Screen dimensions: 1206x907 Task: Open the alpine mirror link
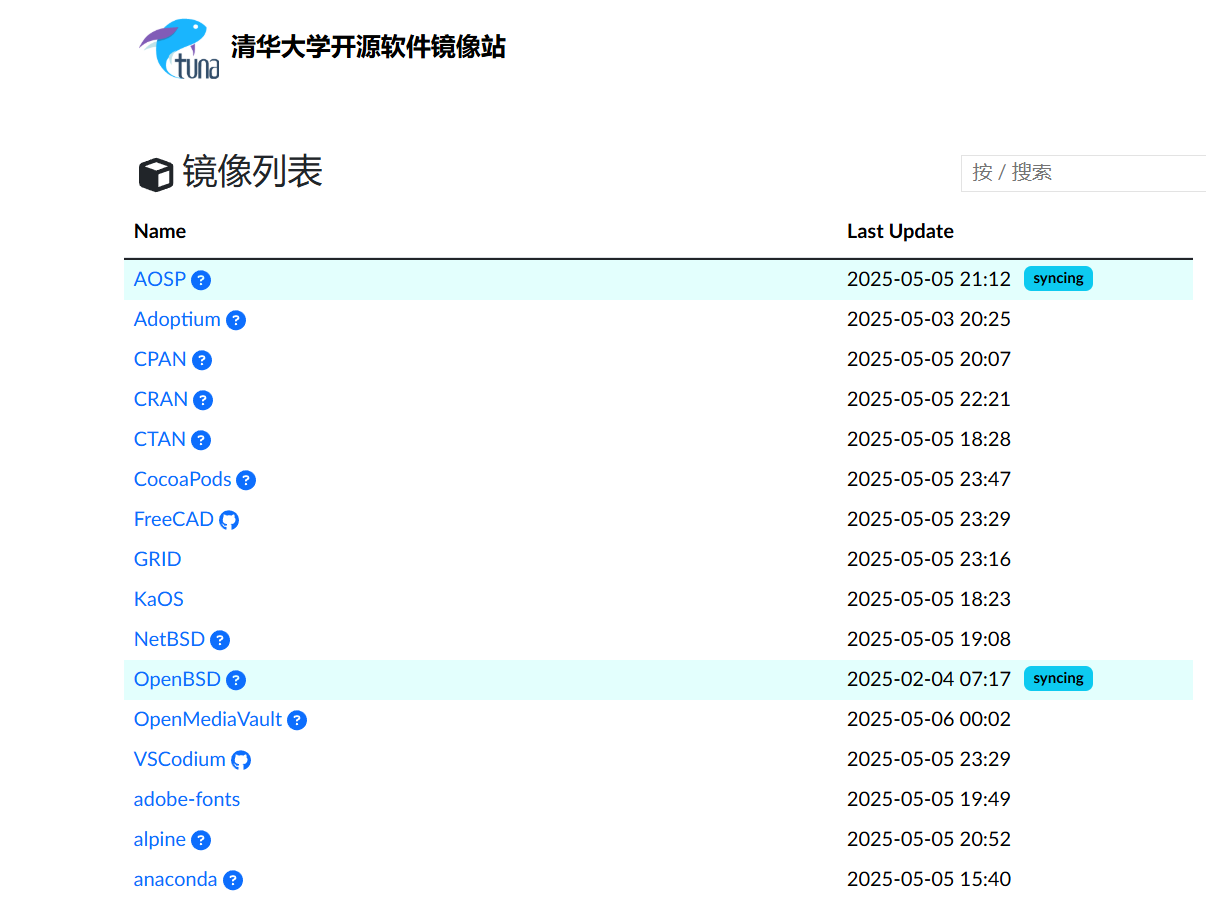click(160, 839)
